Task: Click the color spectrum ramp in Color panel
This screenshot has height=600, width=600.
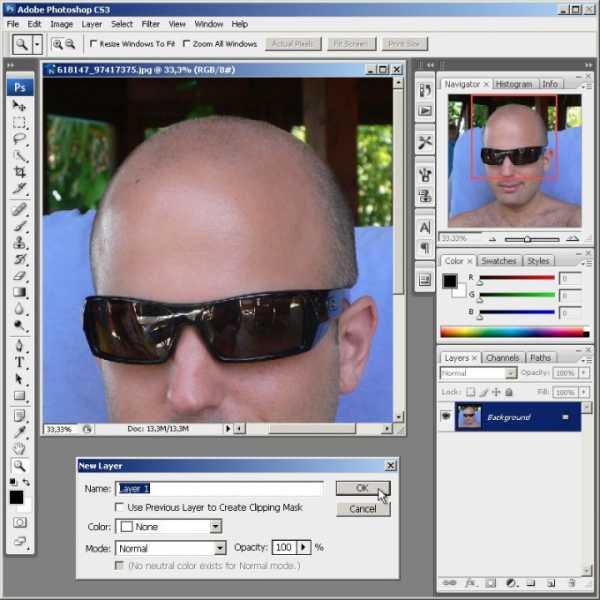Action: [514, 332]
